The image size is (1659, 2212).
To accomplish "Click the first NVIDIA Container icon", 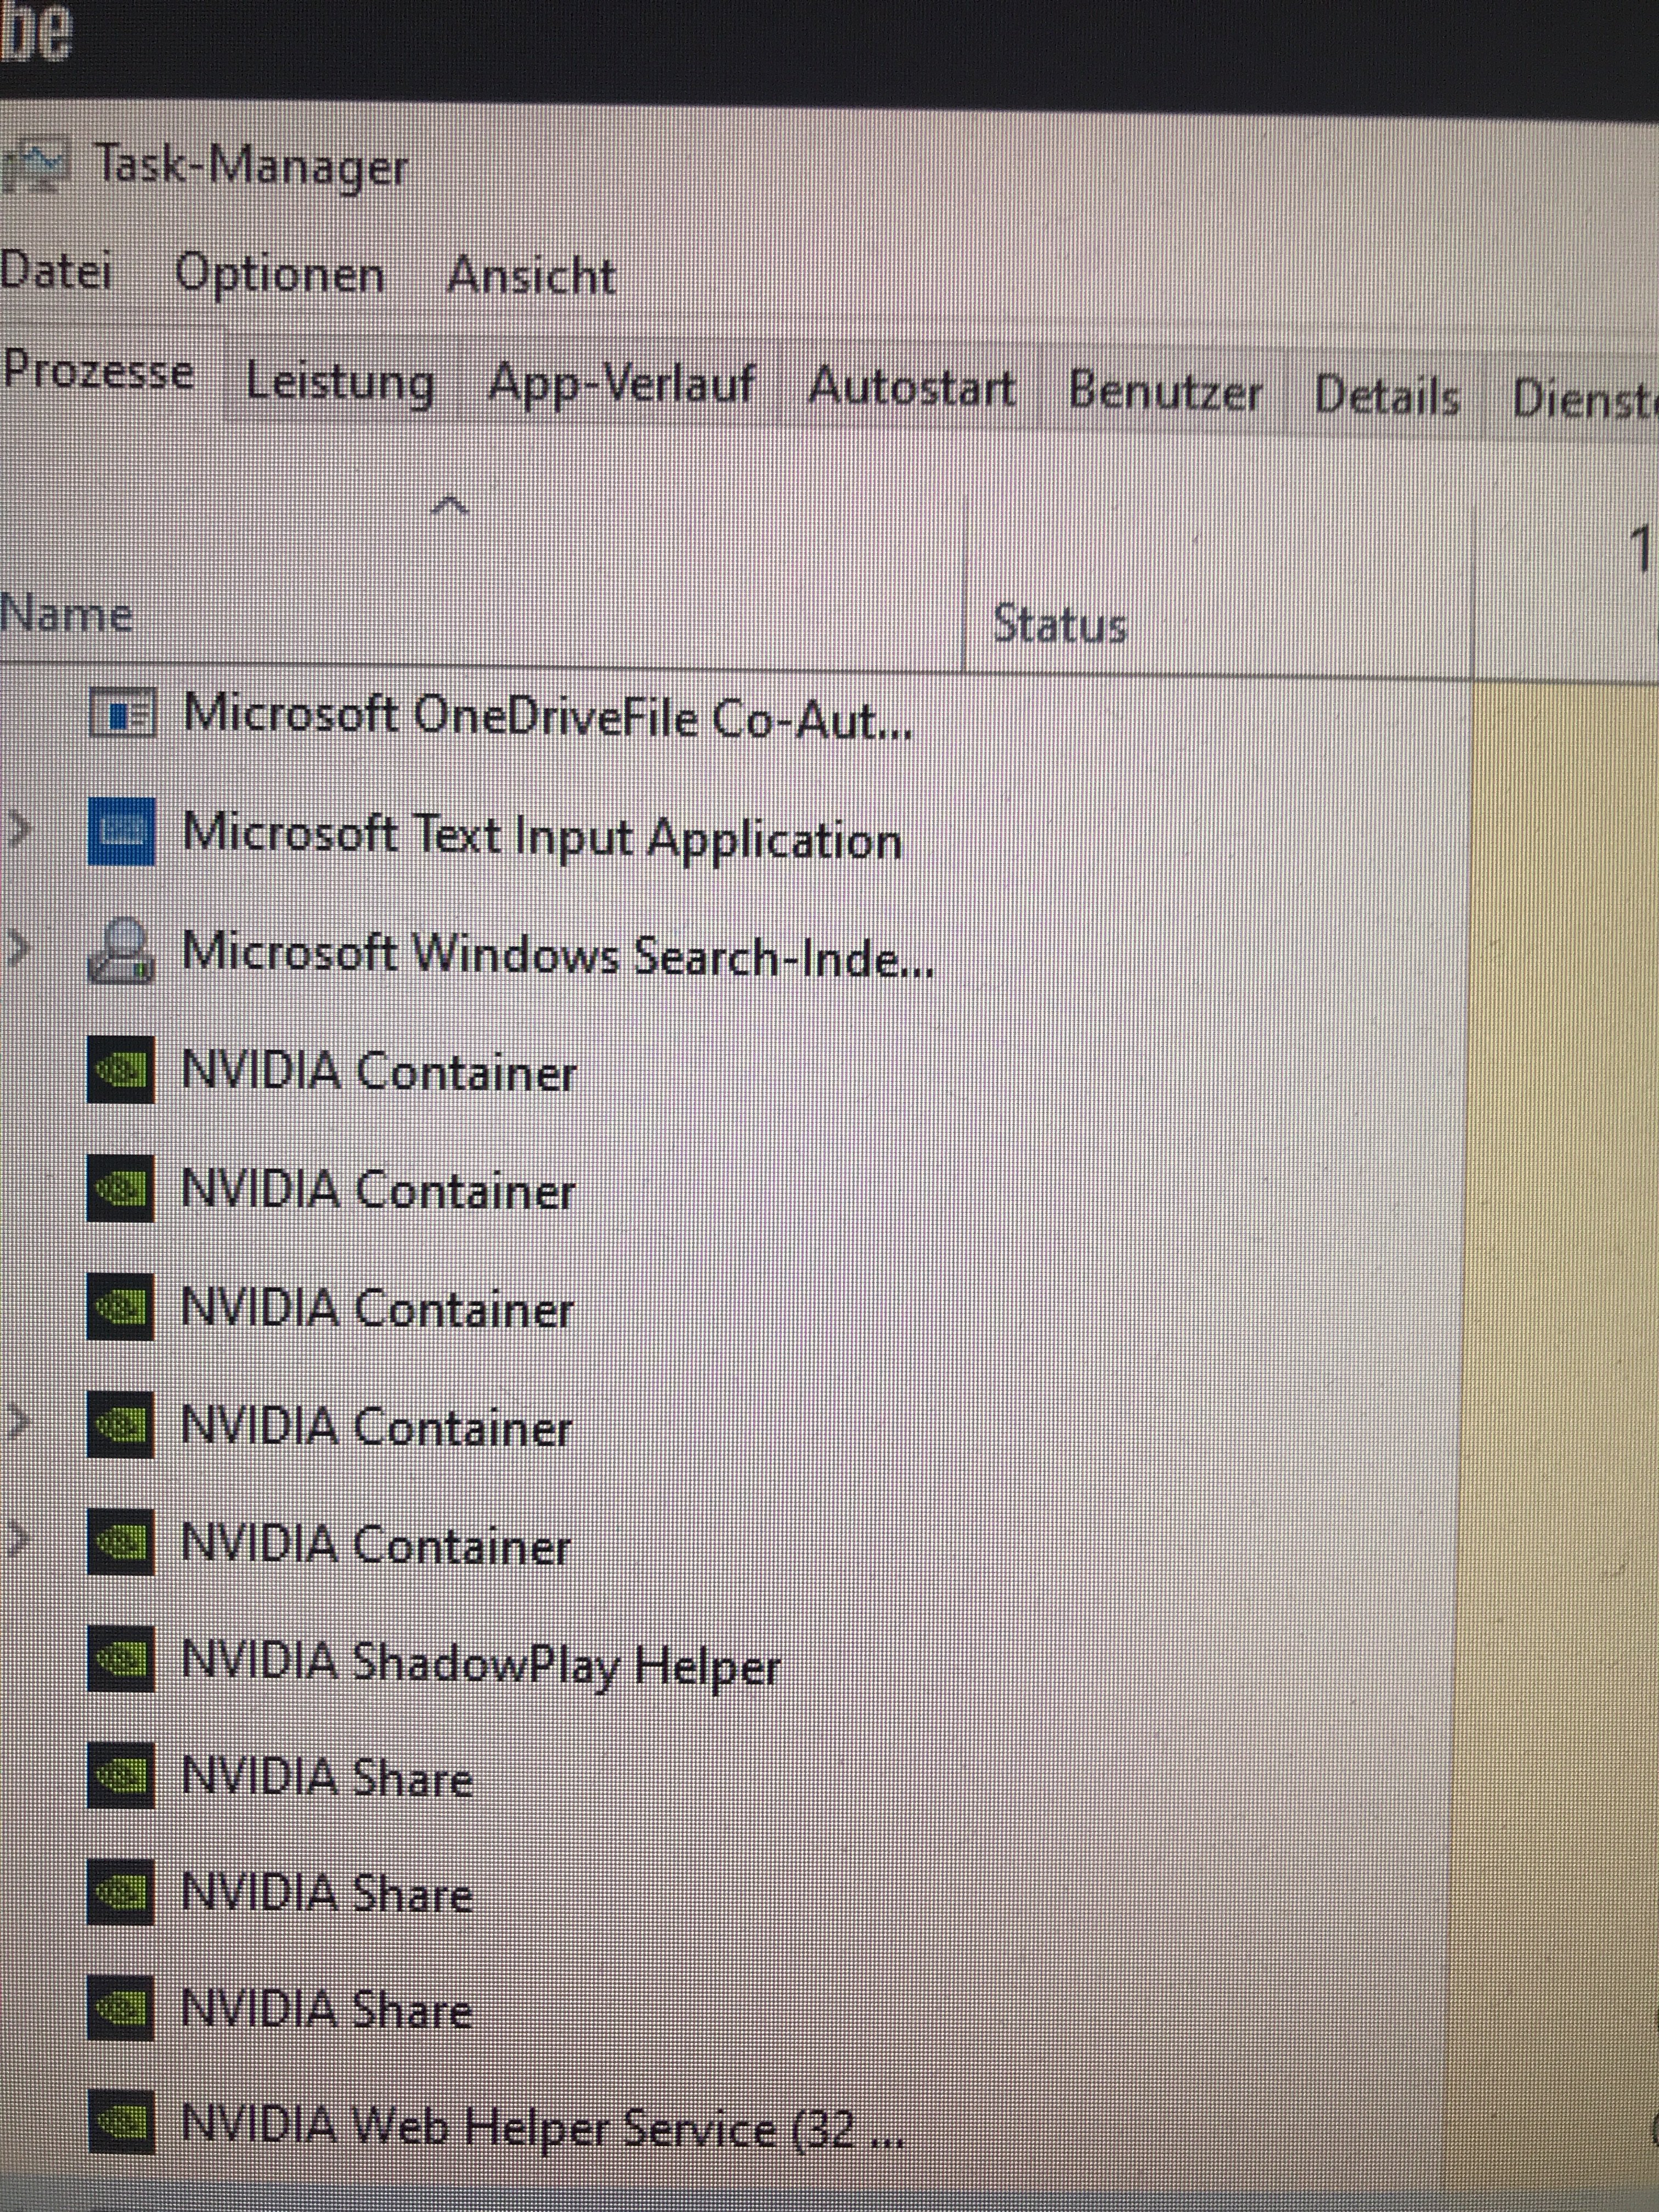I will (121, 1070).
